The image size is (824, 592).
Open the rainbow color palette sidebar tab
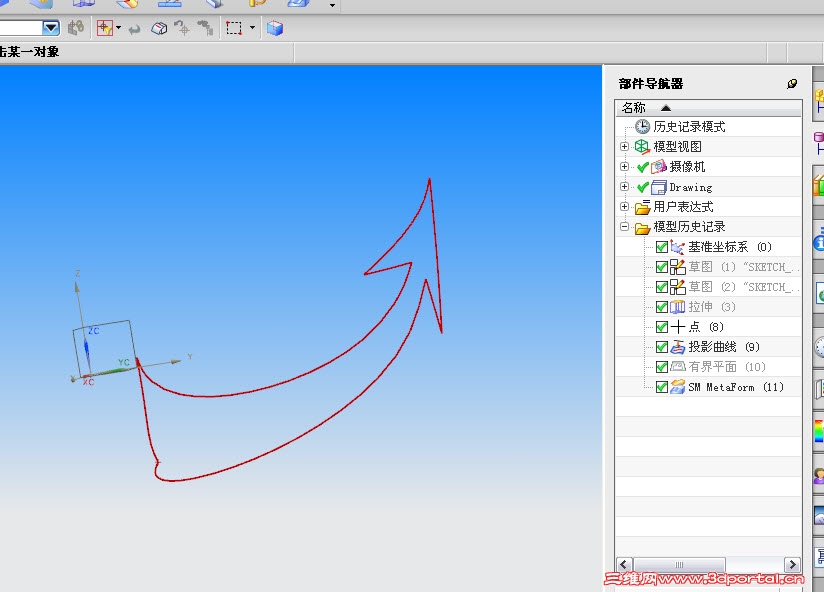(x=819, y=431)
